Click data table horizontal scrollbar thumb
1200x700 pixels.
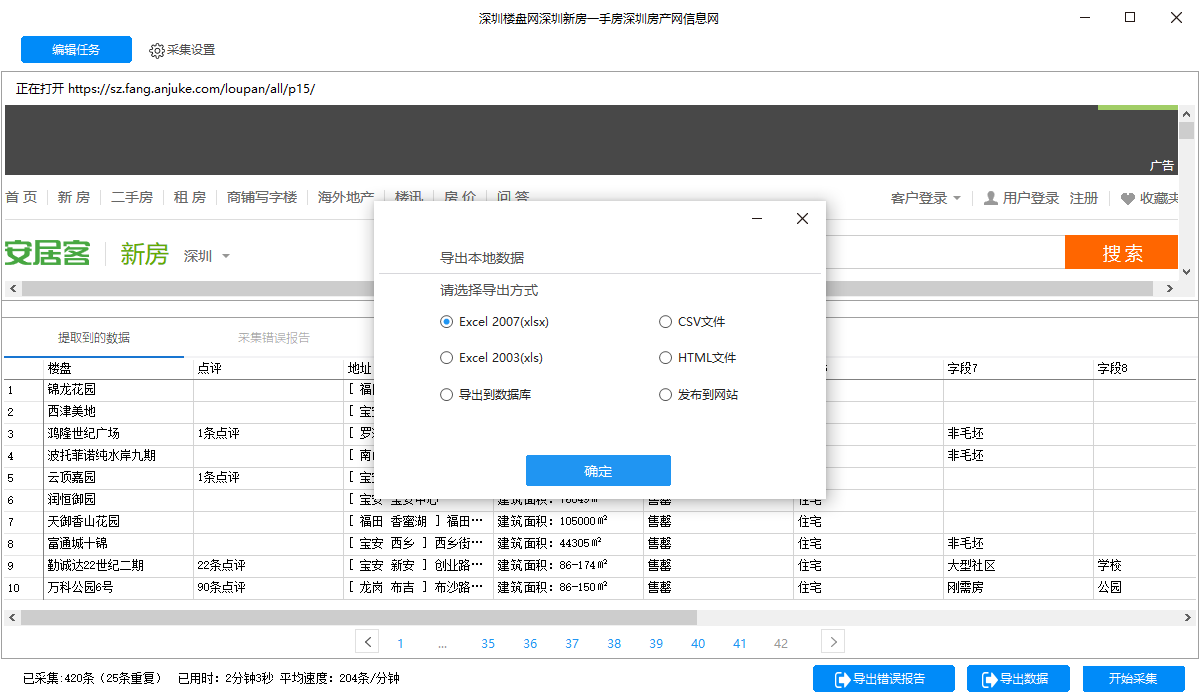click(358, 617)
